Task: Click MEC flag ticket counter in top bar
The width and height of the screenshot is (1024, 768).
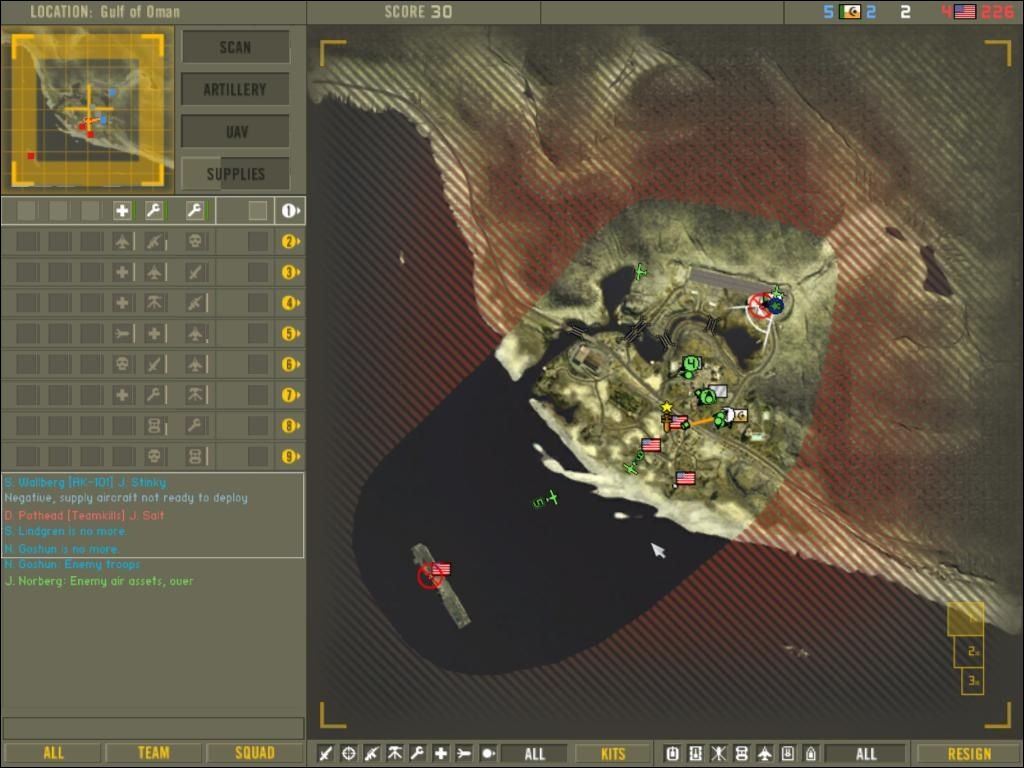Action: [x=850, y=12]
